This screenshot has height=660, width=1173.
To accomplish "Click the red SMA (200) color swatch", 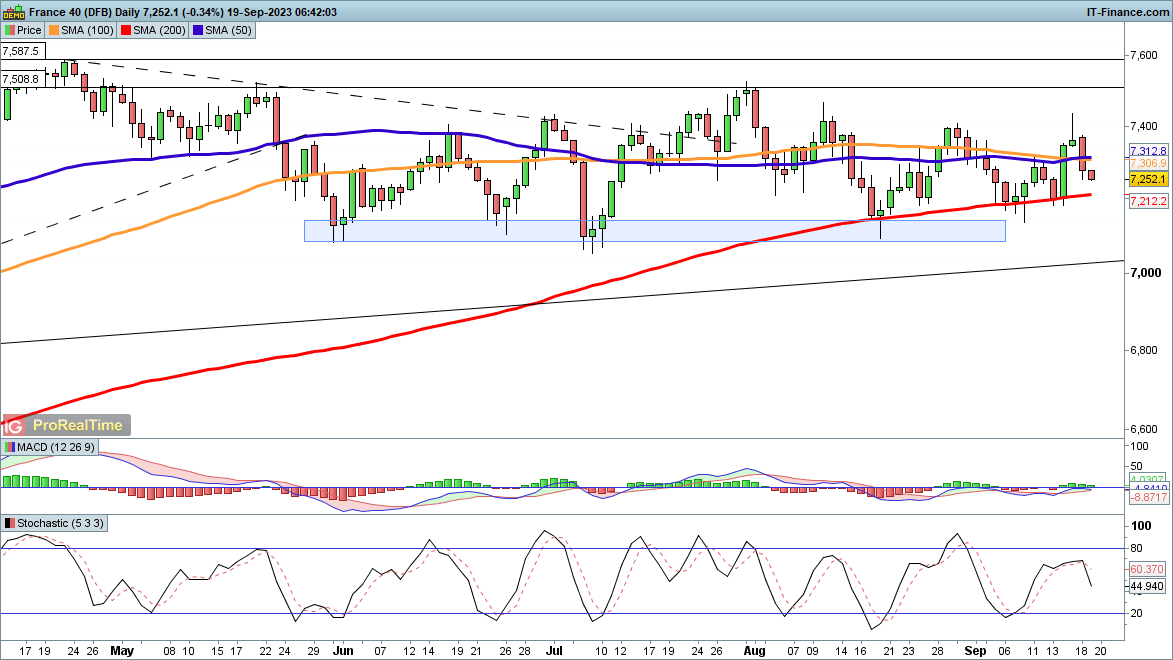I will click(126, 31).
